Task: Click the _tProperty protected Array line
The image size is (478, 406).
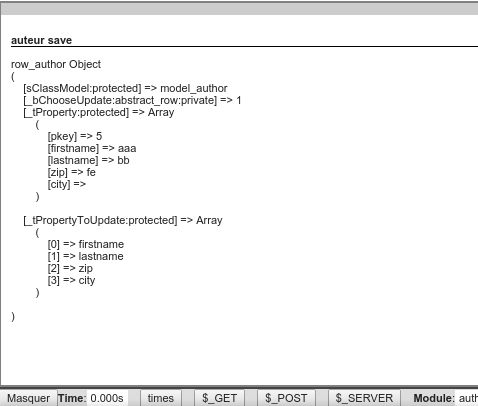Action: (x=99, y=112)
